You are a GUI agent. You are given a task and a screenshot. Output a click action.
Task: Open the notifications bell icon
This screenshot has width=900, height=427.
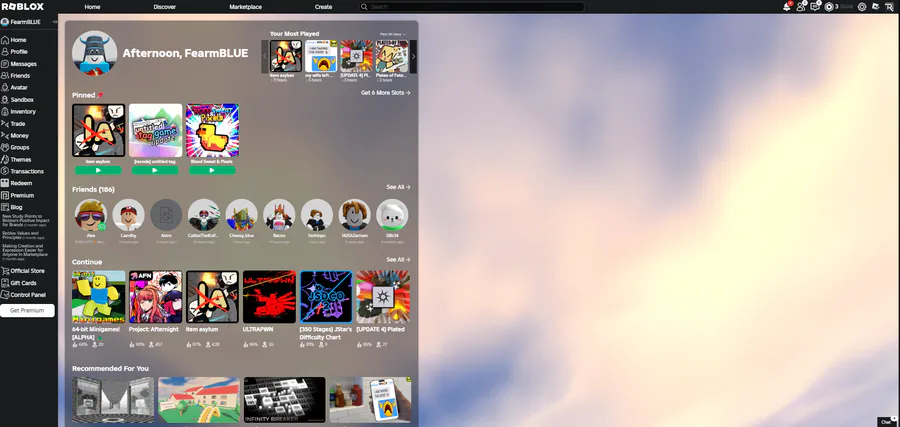click(786, 7)
